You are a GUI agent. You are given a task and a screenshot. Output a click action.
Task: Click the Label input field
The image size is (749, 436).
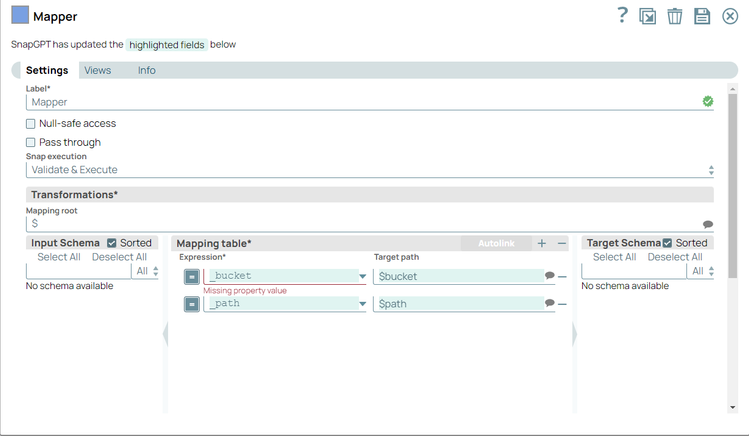click(x=360, y=102)
